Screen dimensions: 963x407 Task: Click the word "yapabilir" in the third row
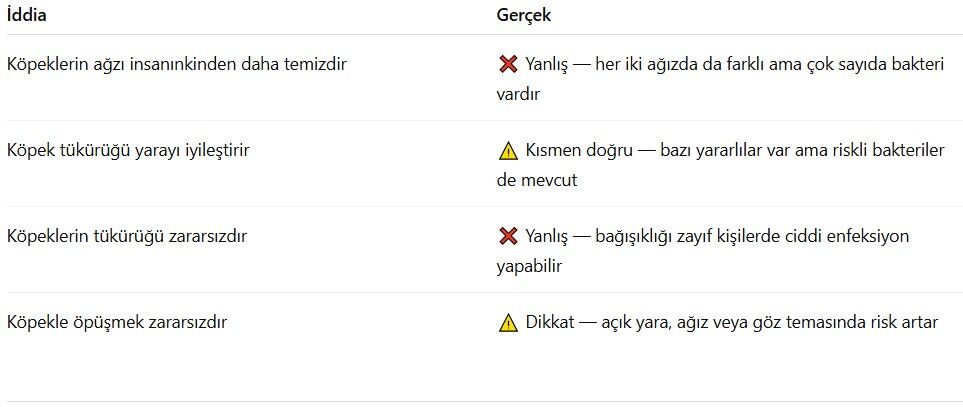coord(529,267)
